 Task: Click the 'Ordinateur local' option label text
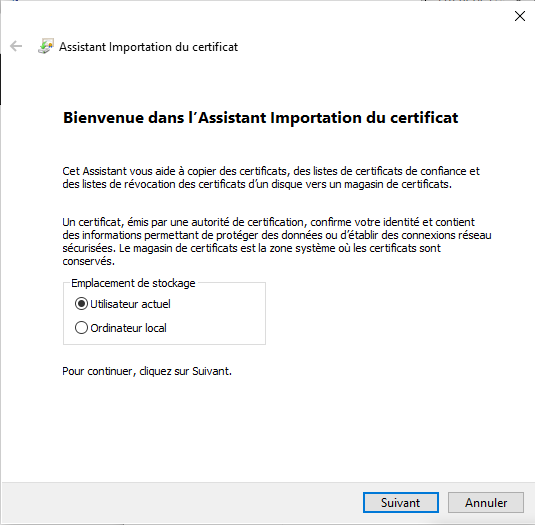128,328
